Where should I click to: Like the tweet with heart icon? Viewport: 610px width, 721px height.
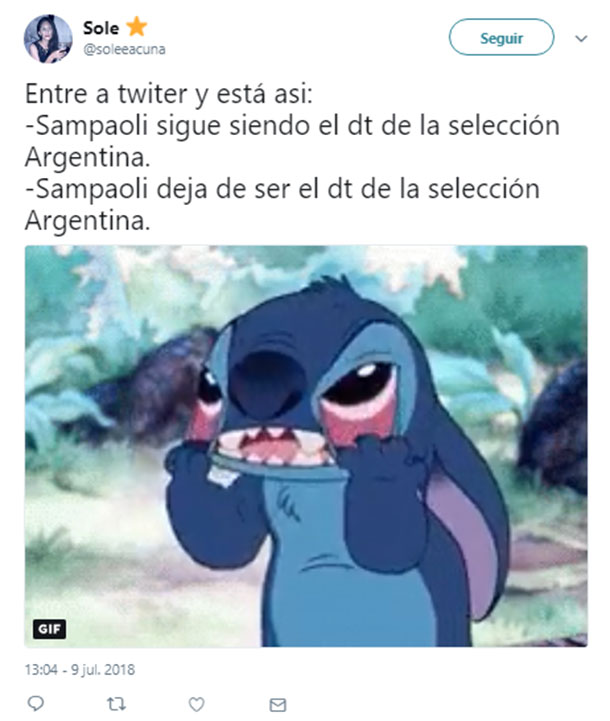[x=197, y=704]
